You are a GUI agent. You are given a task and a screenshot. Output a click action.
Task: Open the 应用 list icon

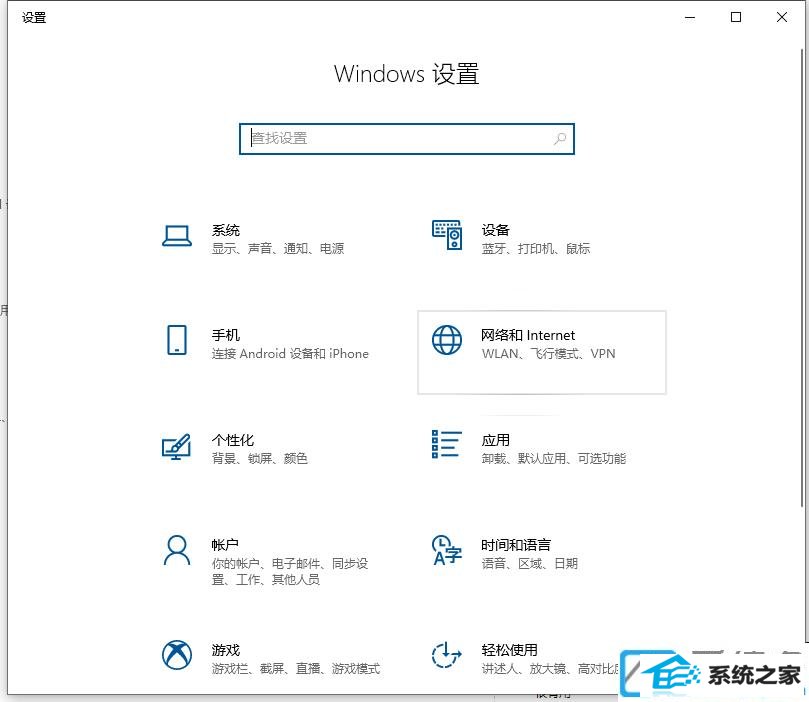[447, 444]
